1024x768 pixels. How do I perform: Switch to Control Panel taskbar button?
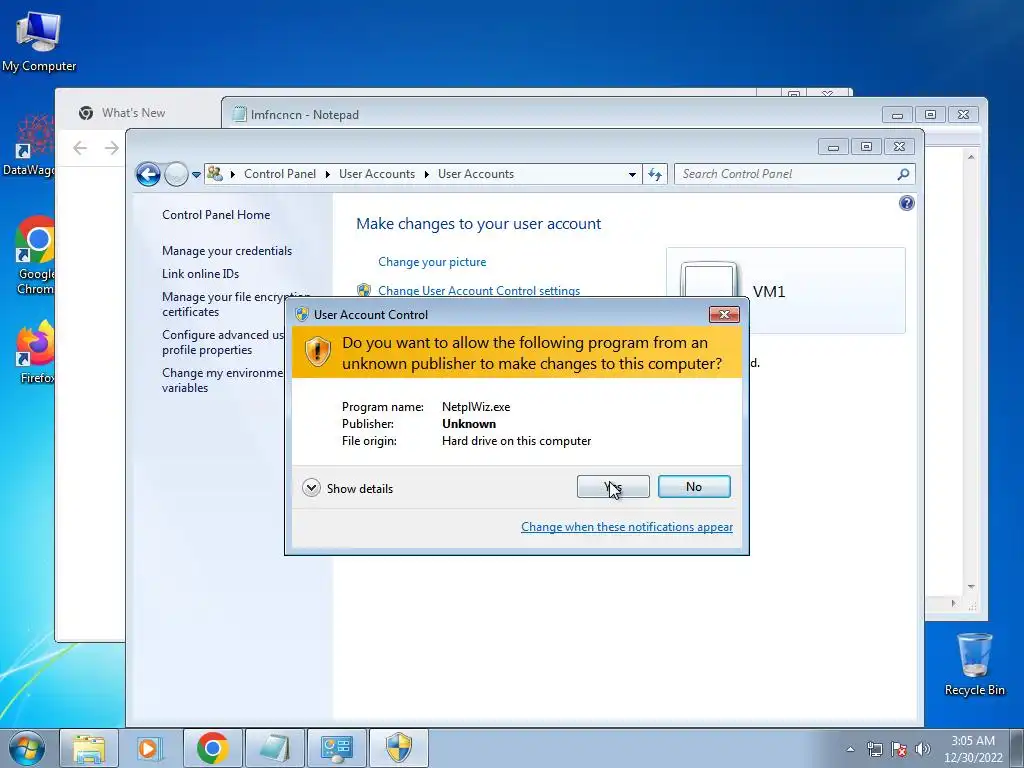click(336, 748)
